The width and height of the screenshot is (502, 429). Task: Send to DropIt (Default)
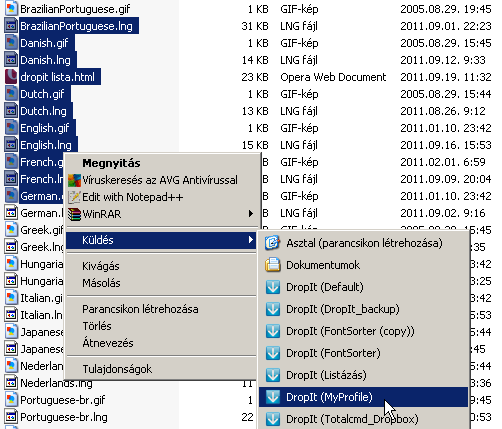pyautogui.click(x=364, y=287)
